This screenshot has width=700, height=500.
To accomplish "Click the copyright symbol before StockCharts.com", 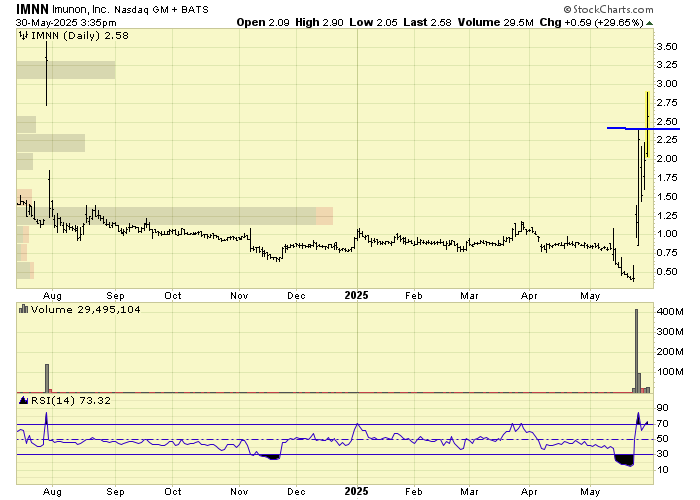I will [567, 9].
